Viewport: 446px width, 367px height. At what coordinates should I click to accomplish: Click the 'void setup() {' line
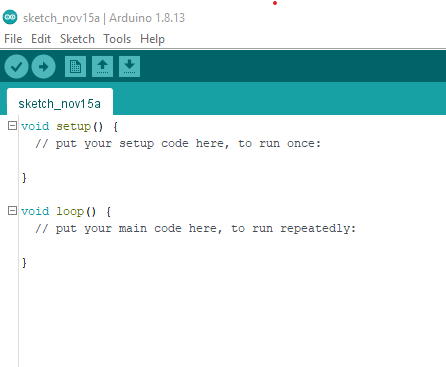click(69, 126)
